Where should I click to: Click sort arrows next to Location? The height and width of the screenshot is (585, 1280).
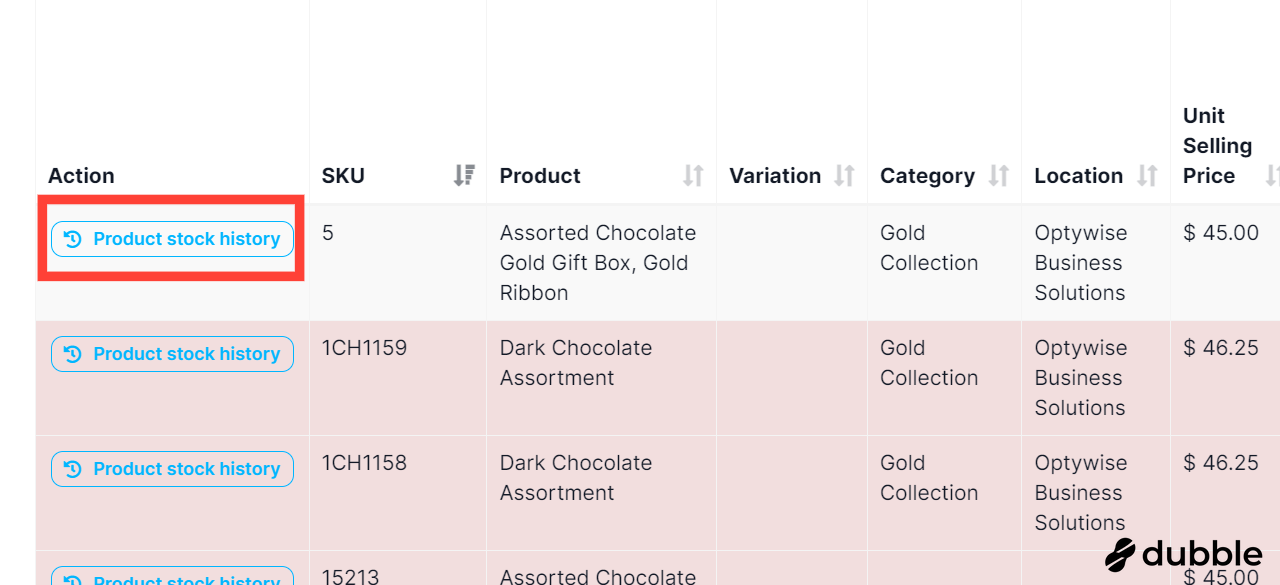point(1147,176)
